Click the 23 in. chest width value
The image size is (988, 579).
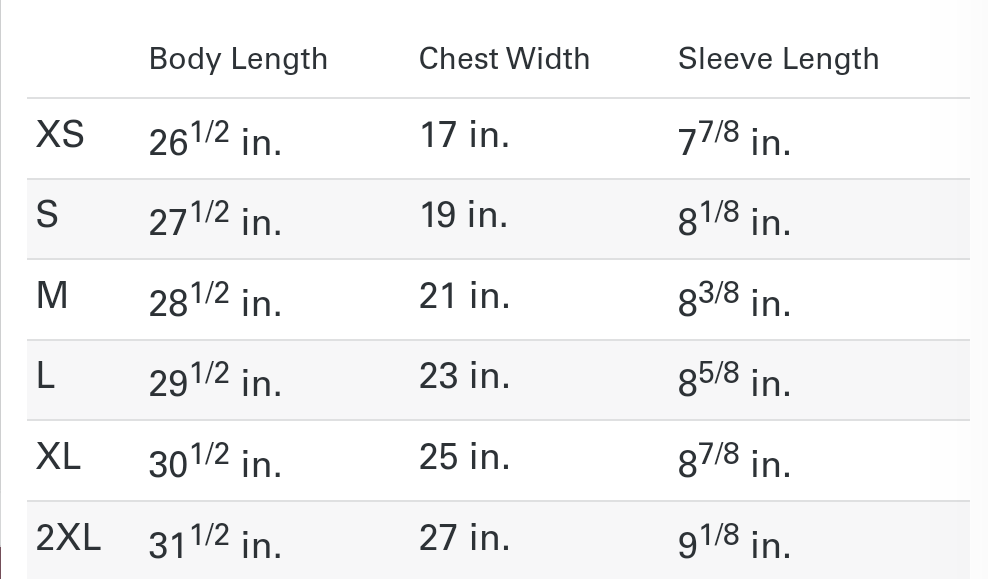pyautogui.click(x=464, y=377)
